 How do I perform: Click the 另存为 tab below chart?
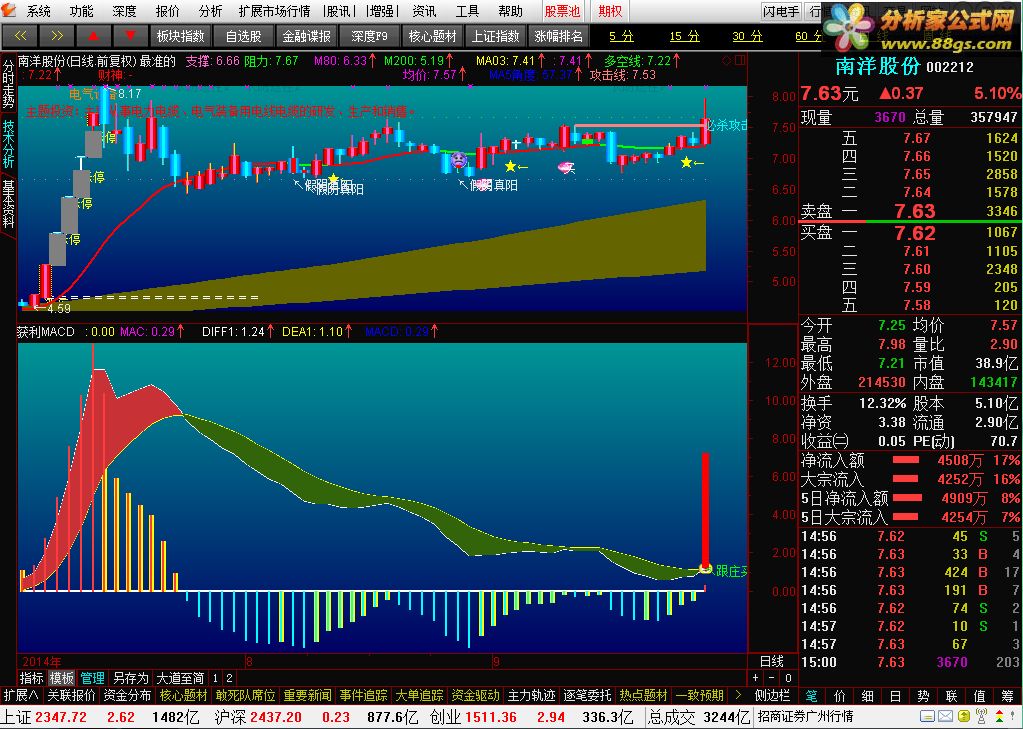coord(130,678)
